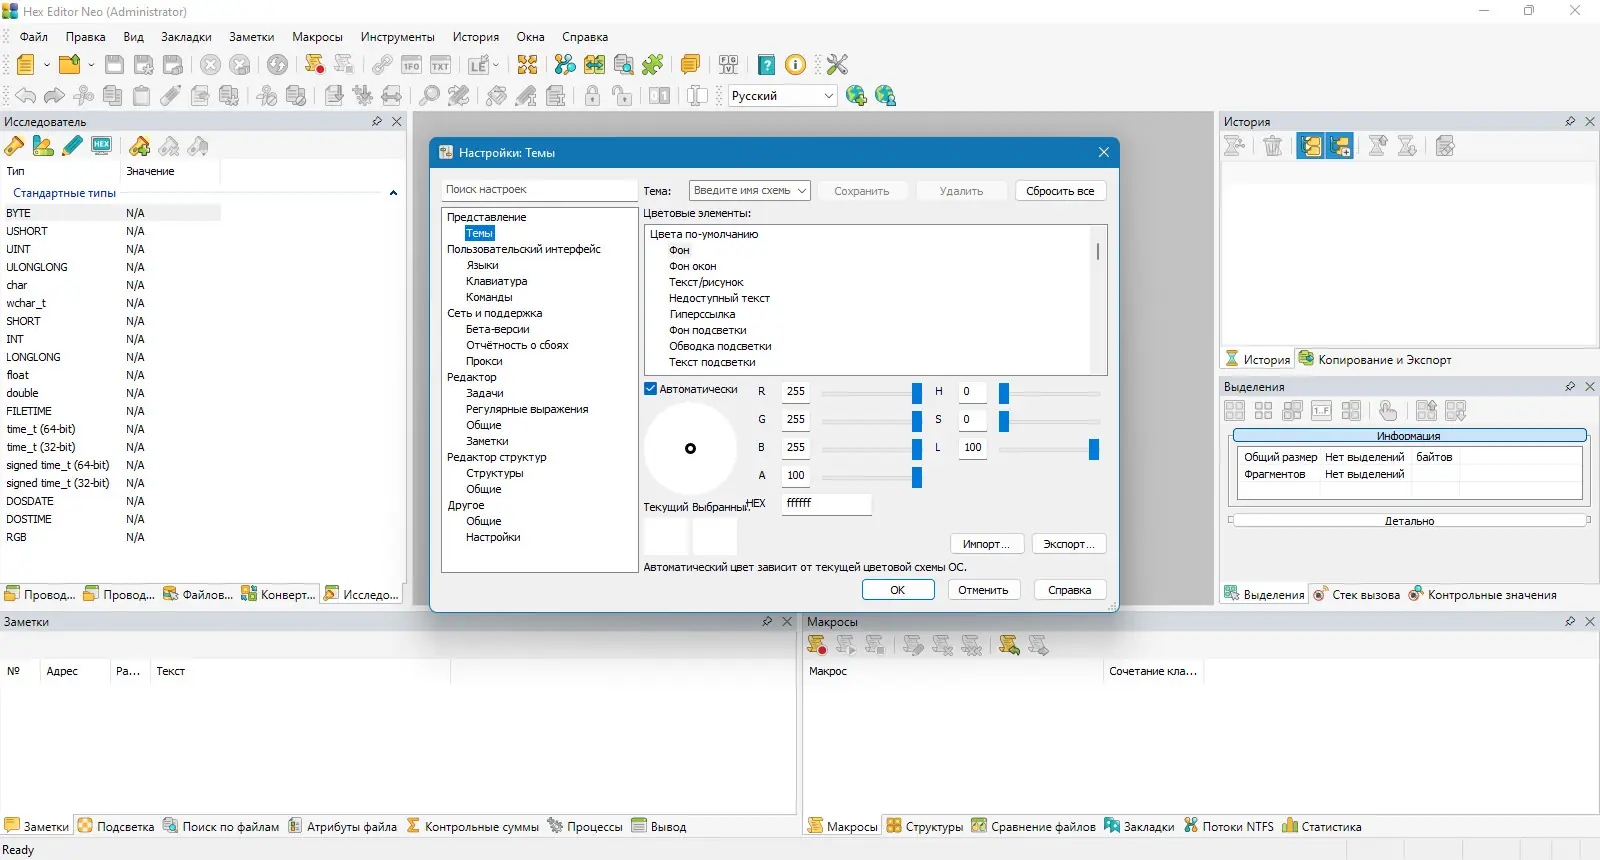The height and width of the screenshot is (860, 1600).
Task: Uncheck the Автоматически checkbox
Action: coord(651,389)
